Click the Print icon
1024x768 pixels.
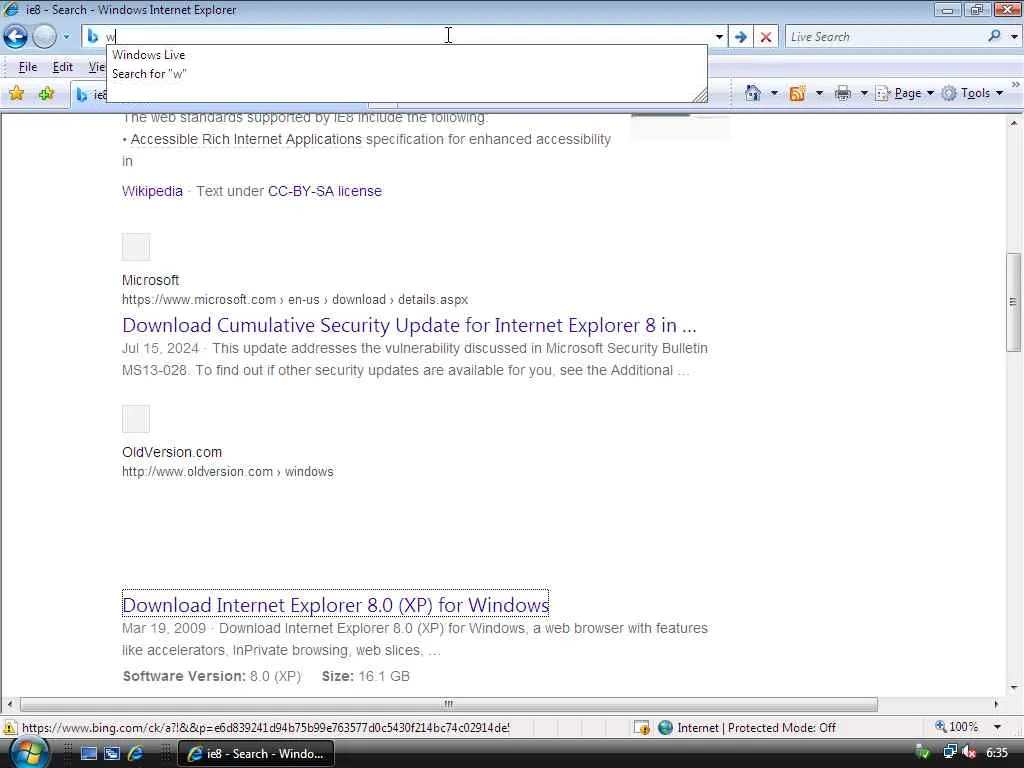click(x=843, y=93)
